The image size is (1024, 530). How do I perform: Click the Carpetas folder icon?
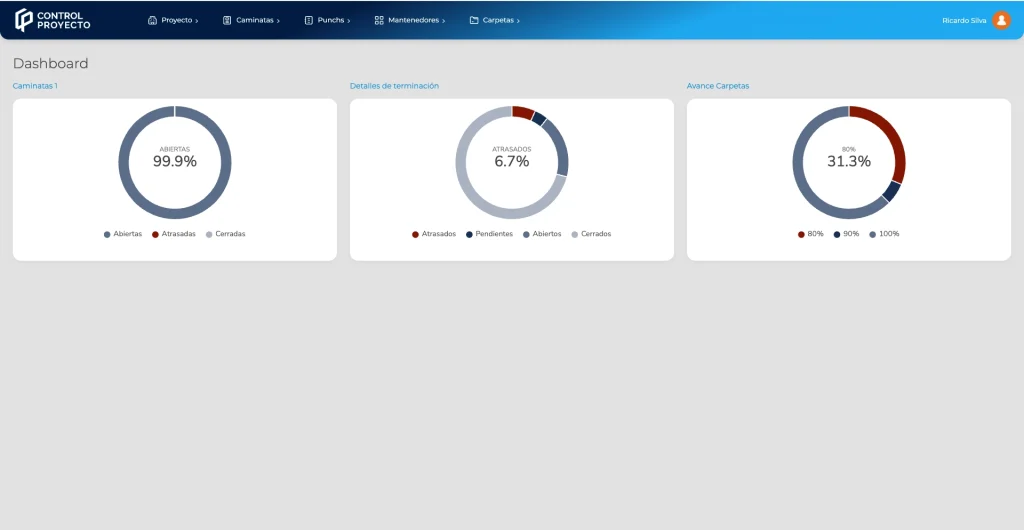[474, 20]
